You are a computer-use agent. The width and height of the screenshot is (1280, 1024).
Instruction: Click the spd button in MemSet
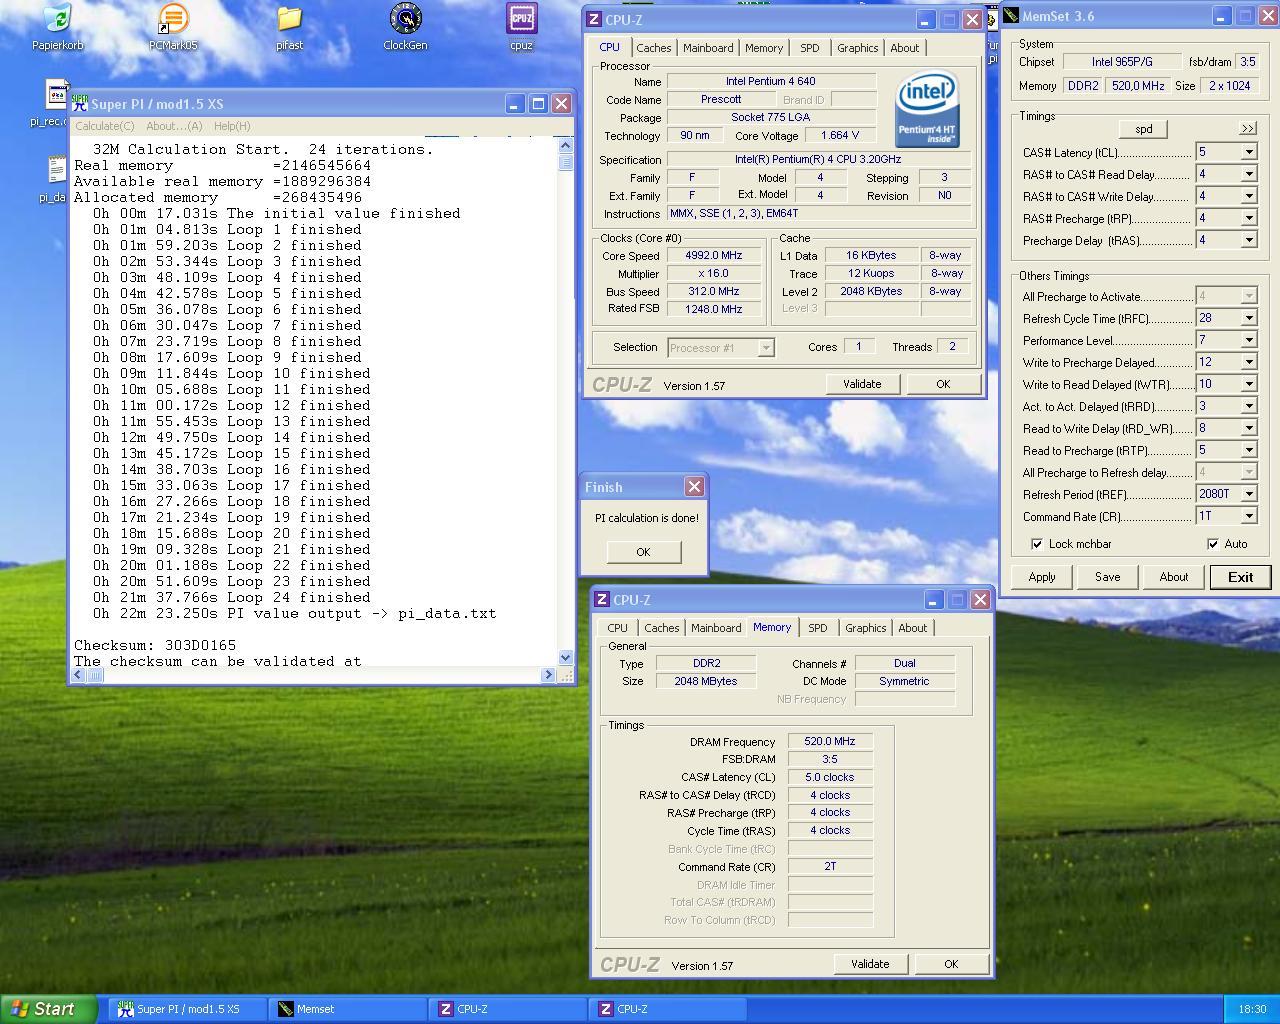(x=1144, y=129)
